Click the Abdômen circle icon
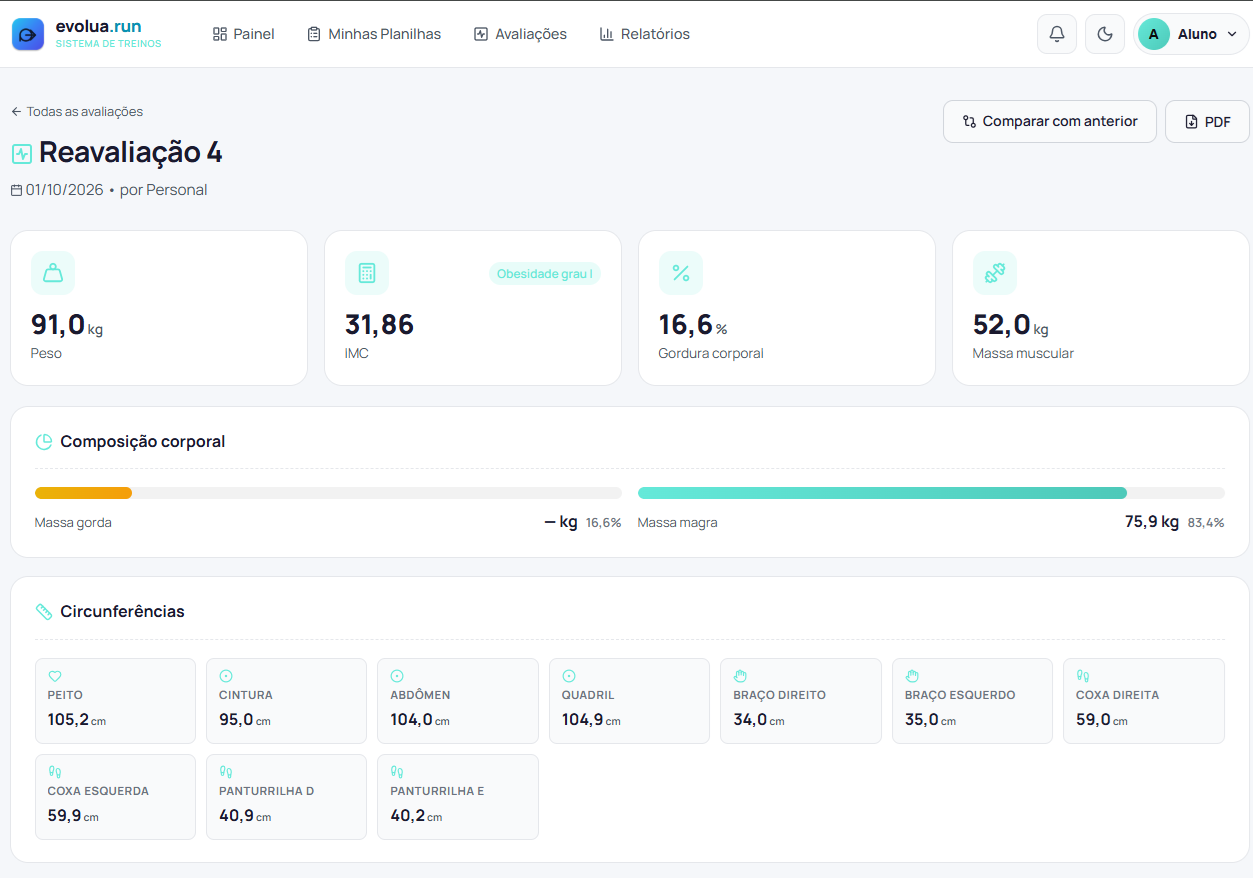The width and height of the screenshot is (1253, 878). click(397, 676)
